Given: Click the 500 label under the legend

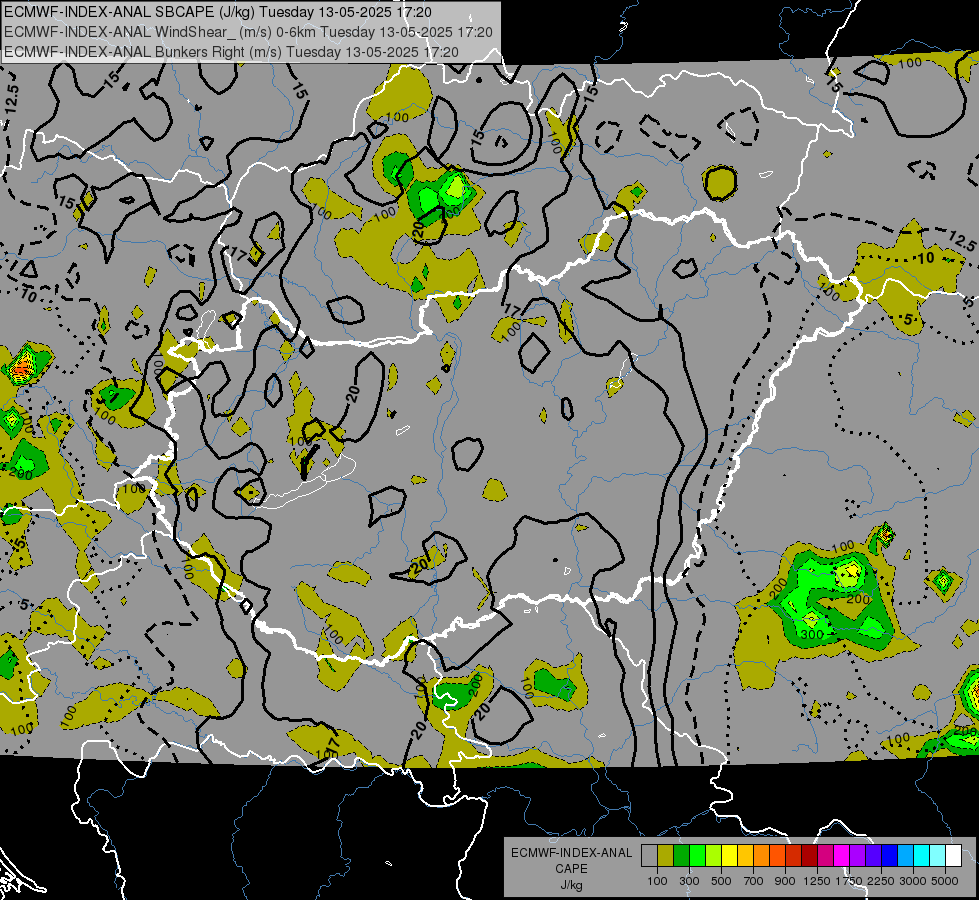Looking at the screenshot, I should (721, 881).
